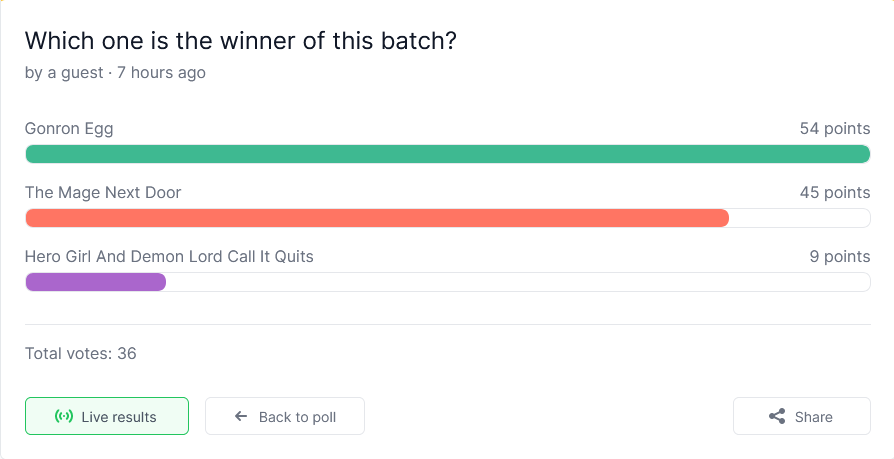Image resolution: width=894 pixels, height=459 pixels.
Task: Select Hero Girl And Demon Lord label
Action: click(169, 257)
